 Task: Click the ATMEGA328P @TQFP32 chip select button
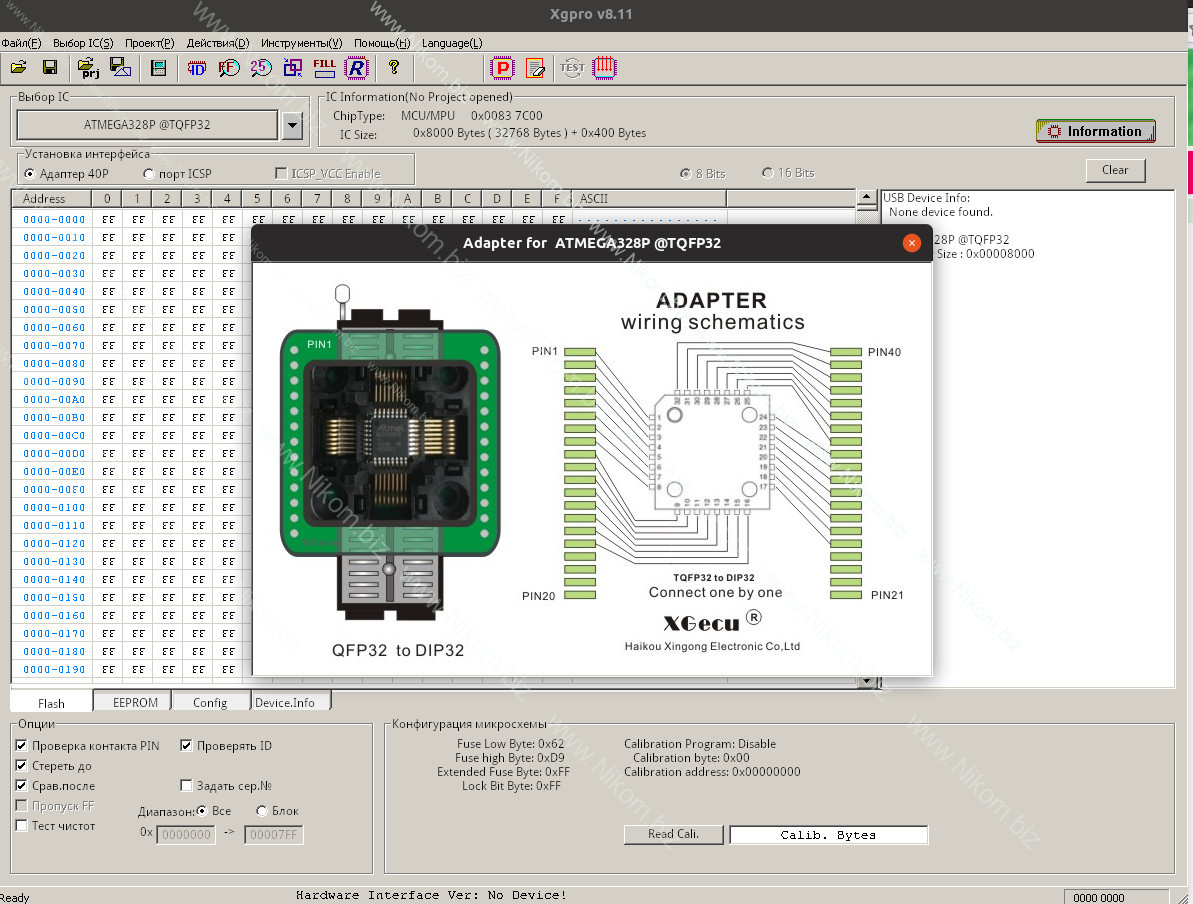(x=148, y=125)
